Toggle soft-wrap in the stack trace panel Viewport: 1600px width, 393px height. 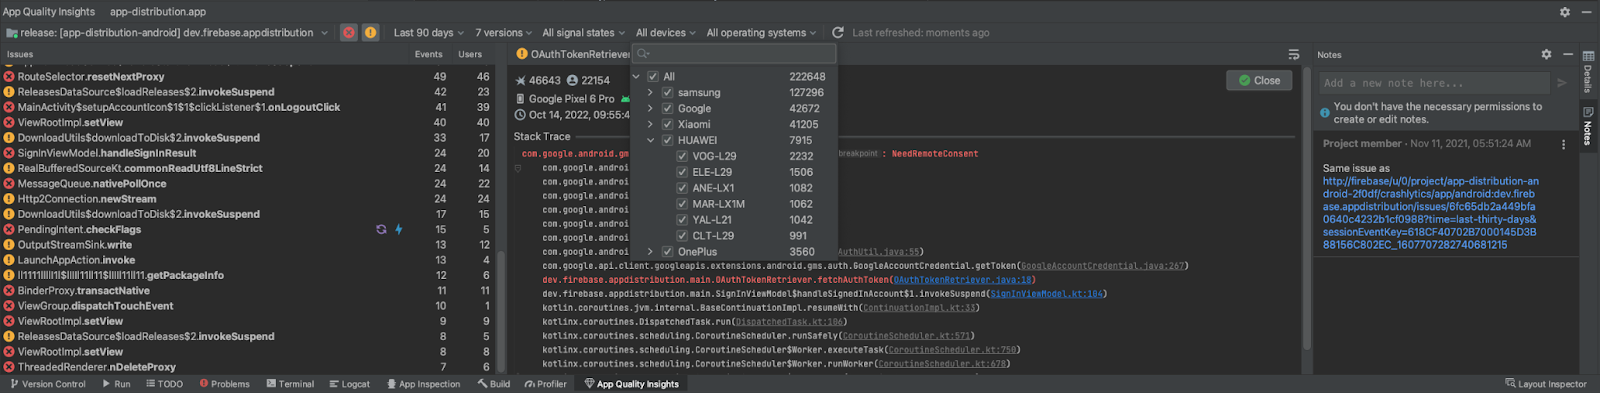tap(1293, 55)
